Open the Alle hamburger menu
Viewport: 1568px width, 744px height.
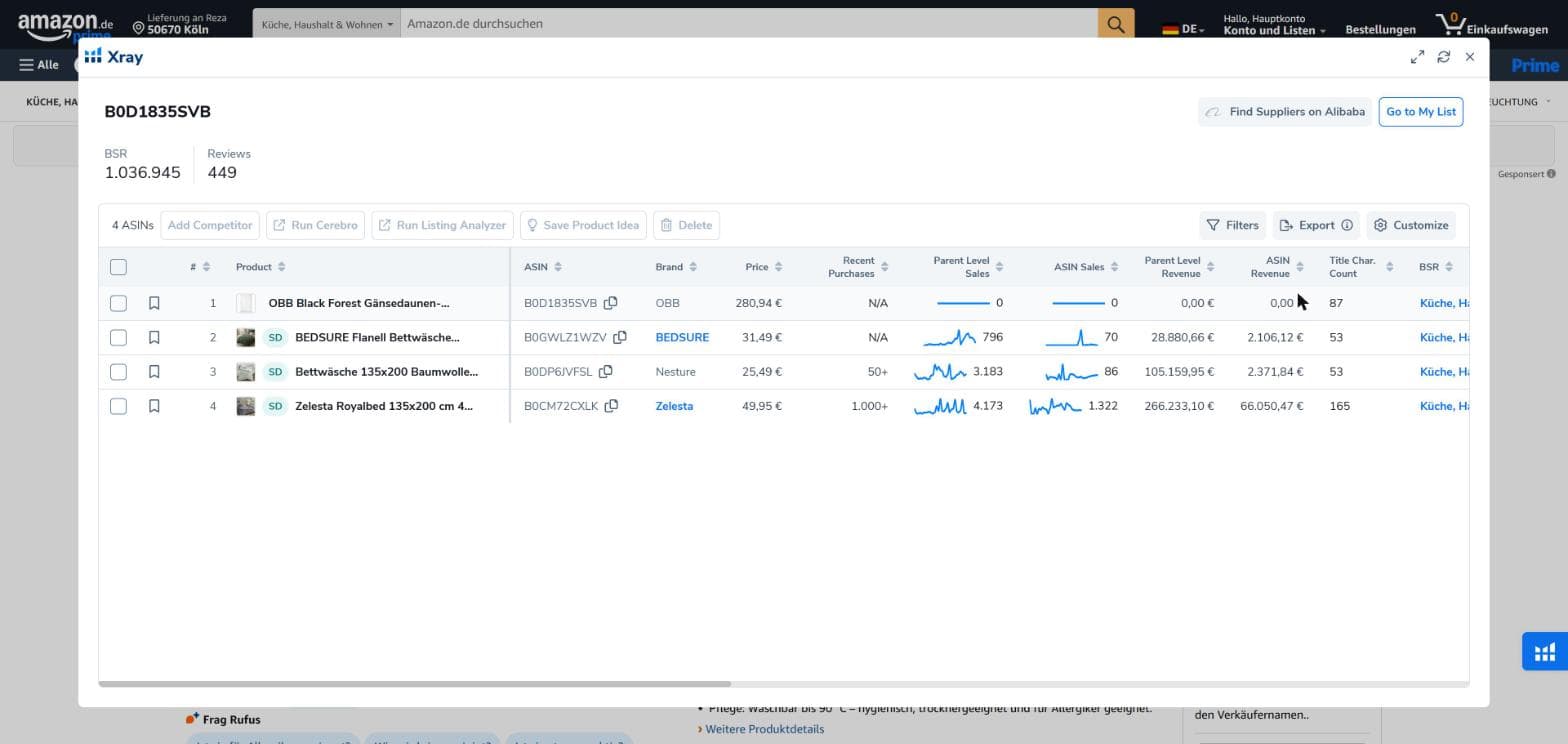39,65
